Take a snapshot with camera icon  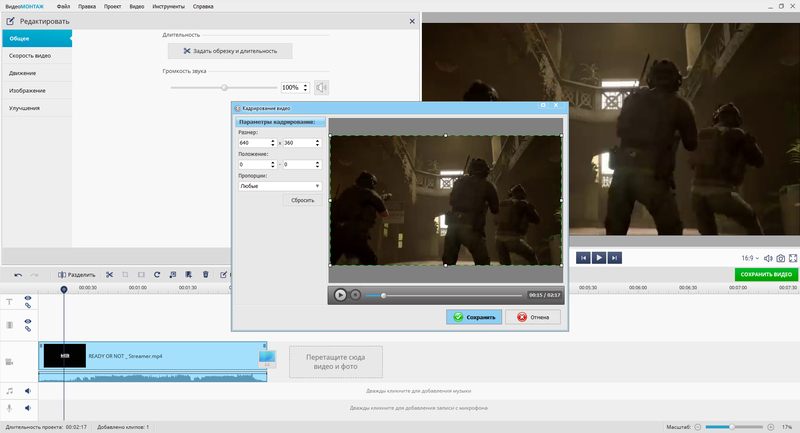click(781, 259)
